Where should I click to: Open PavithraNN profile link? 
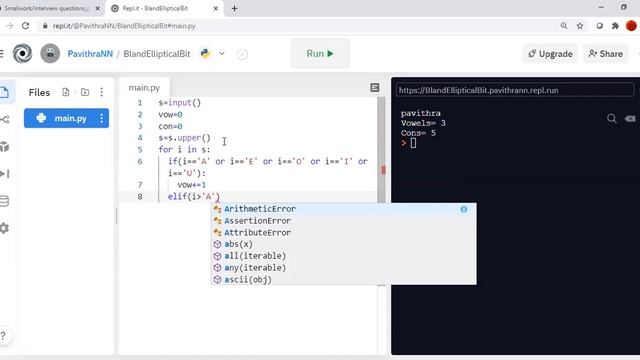[x=90, y=54]
